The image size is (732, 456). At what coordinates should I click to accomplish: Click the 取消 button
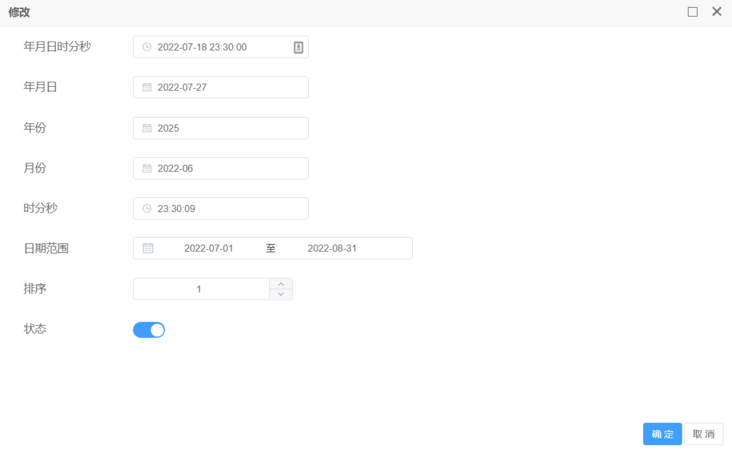point(704,434)
